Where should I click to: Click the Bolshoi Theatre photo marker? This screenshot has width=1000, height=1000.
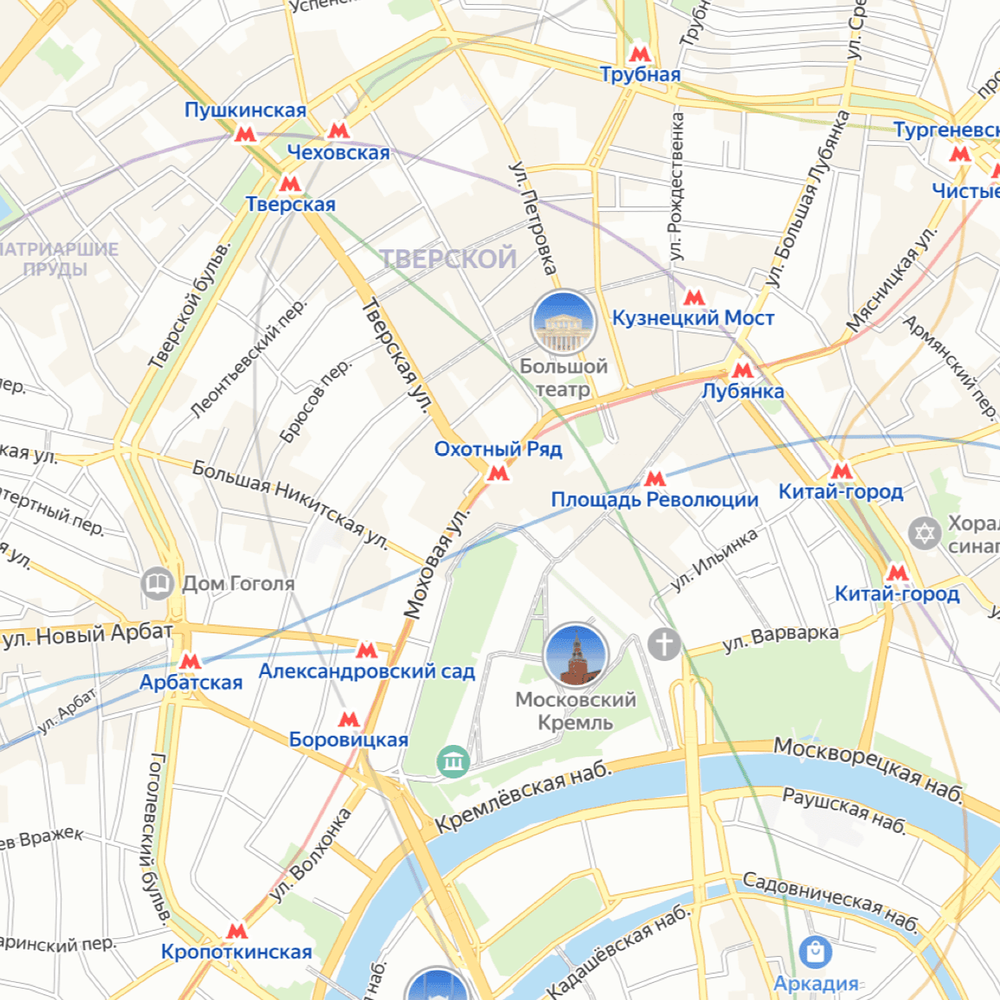coord(564,322)
